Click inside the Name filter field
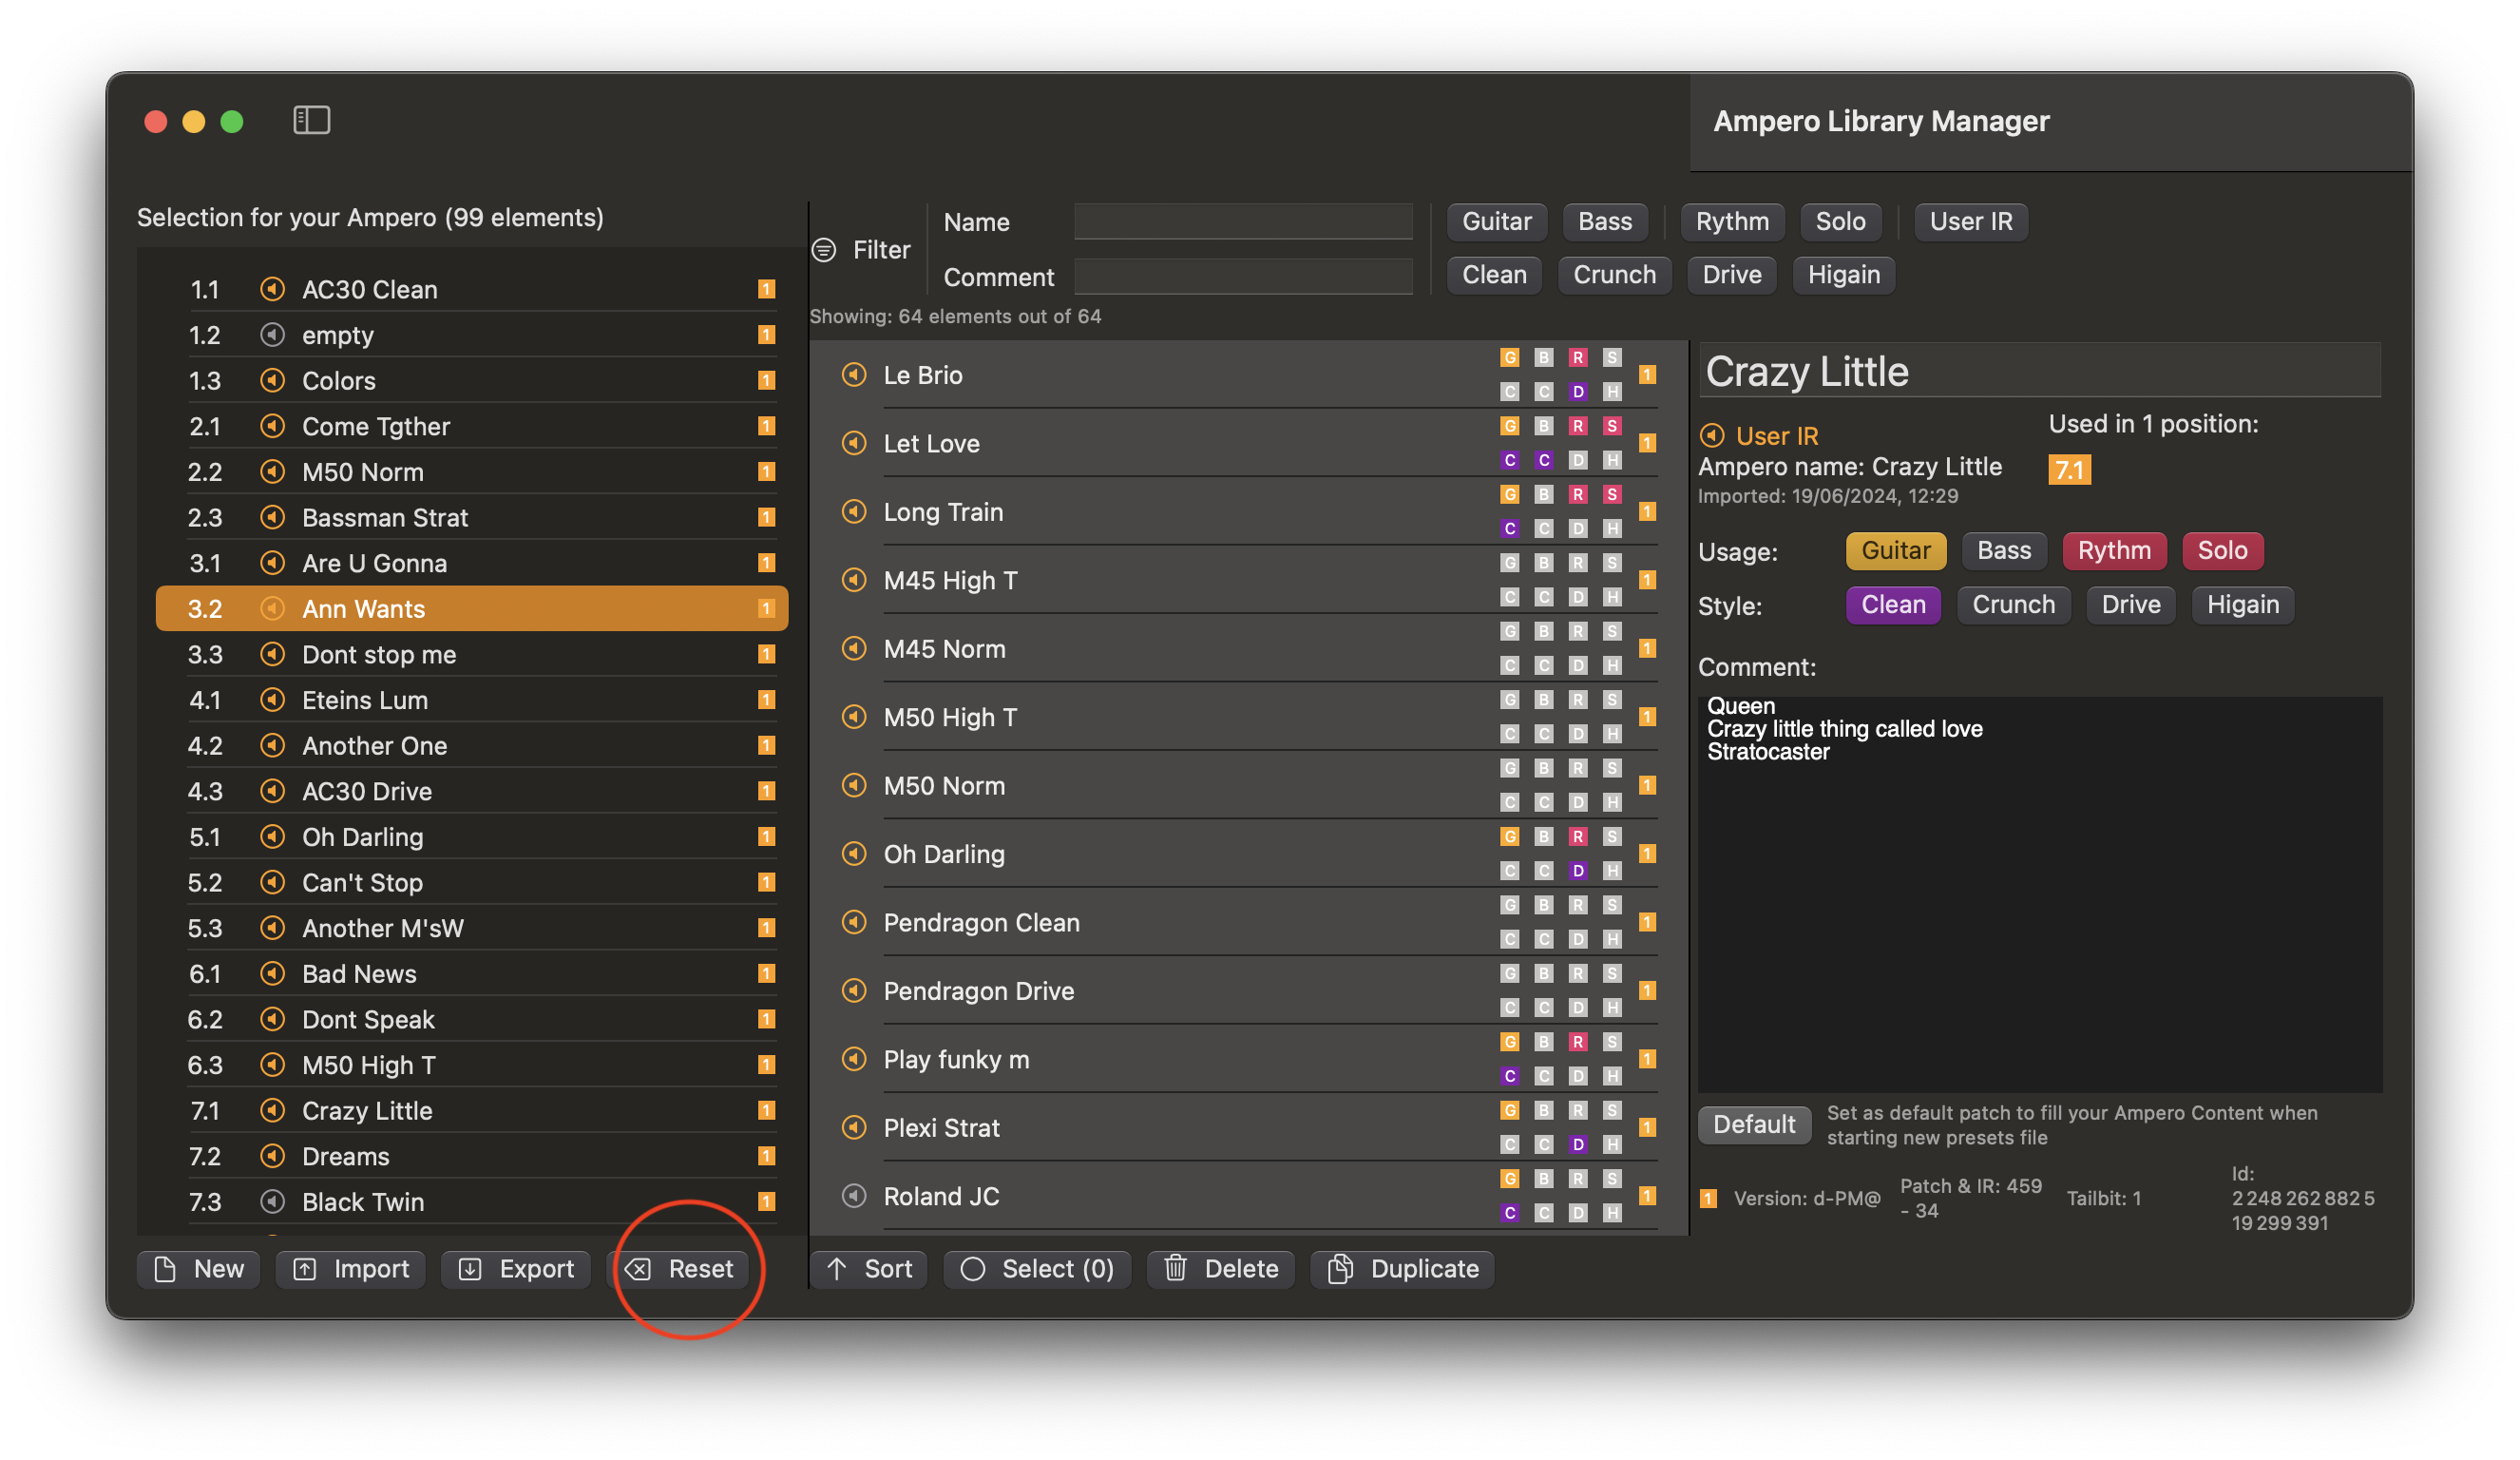Viewport: 2520px width, 1460px height. 1243,222
